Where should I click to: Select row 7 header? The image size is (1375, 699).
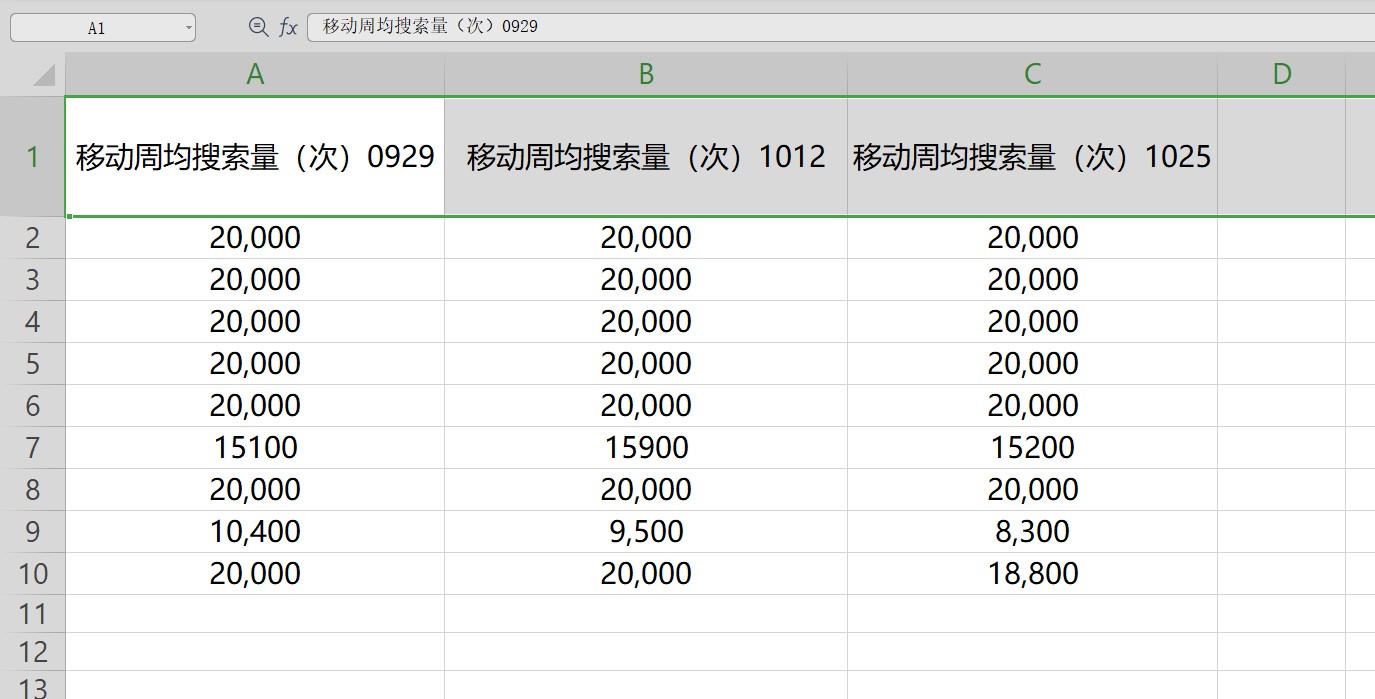click(33, 447)
